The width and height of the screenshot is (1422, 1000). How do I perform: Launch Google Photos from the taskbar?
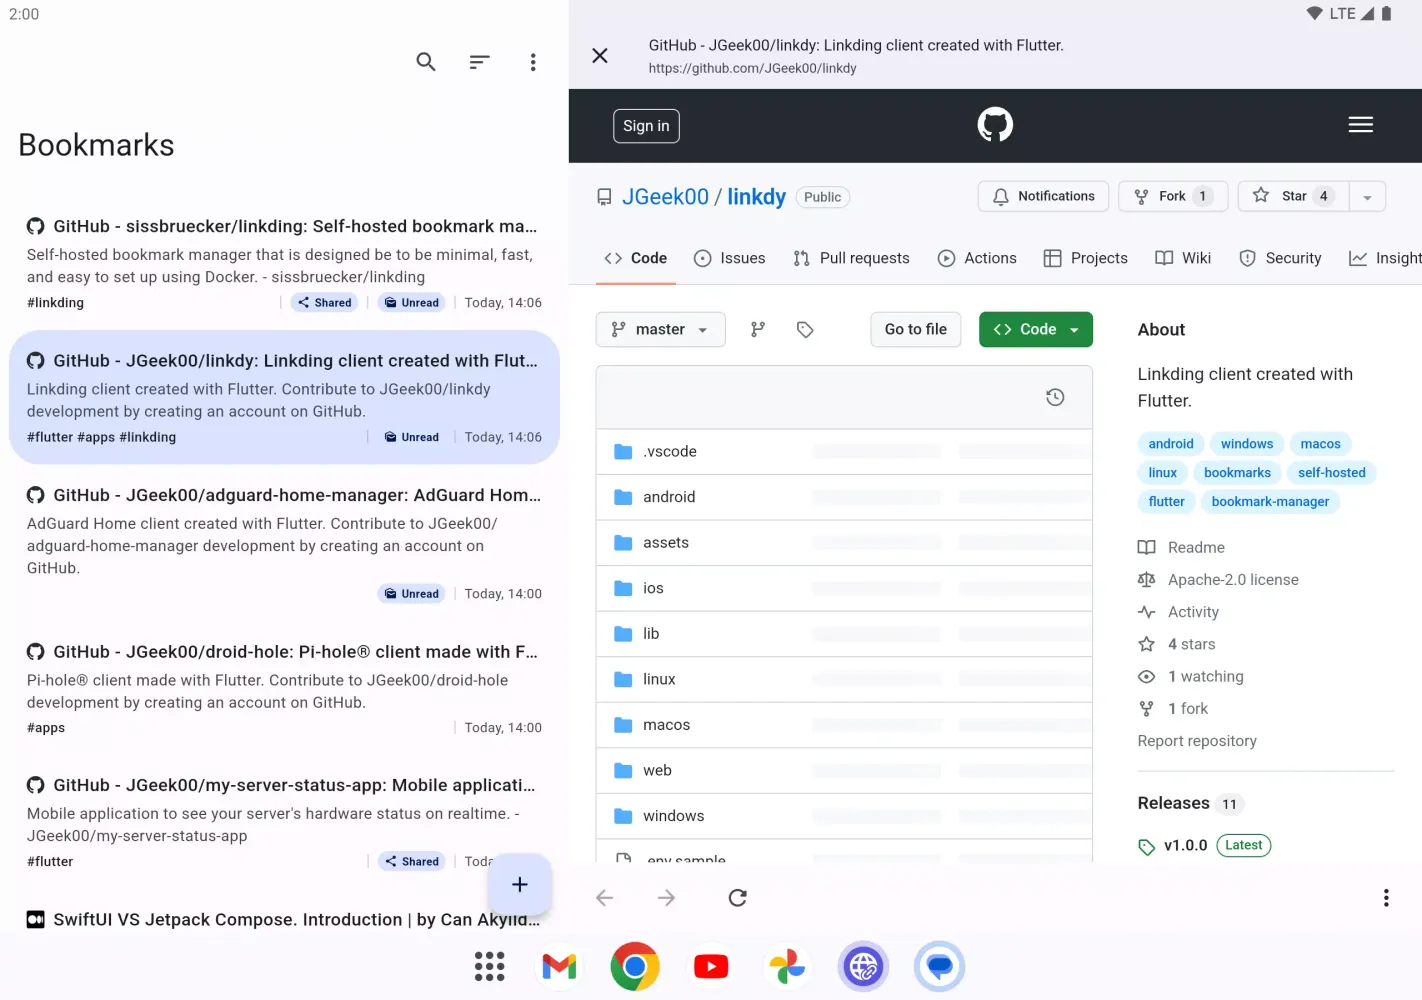coord(787,966)
